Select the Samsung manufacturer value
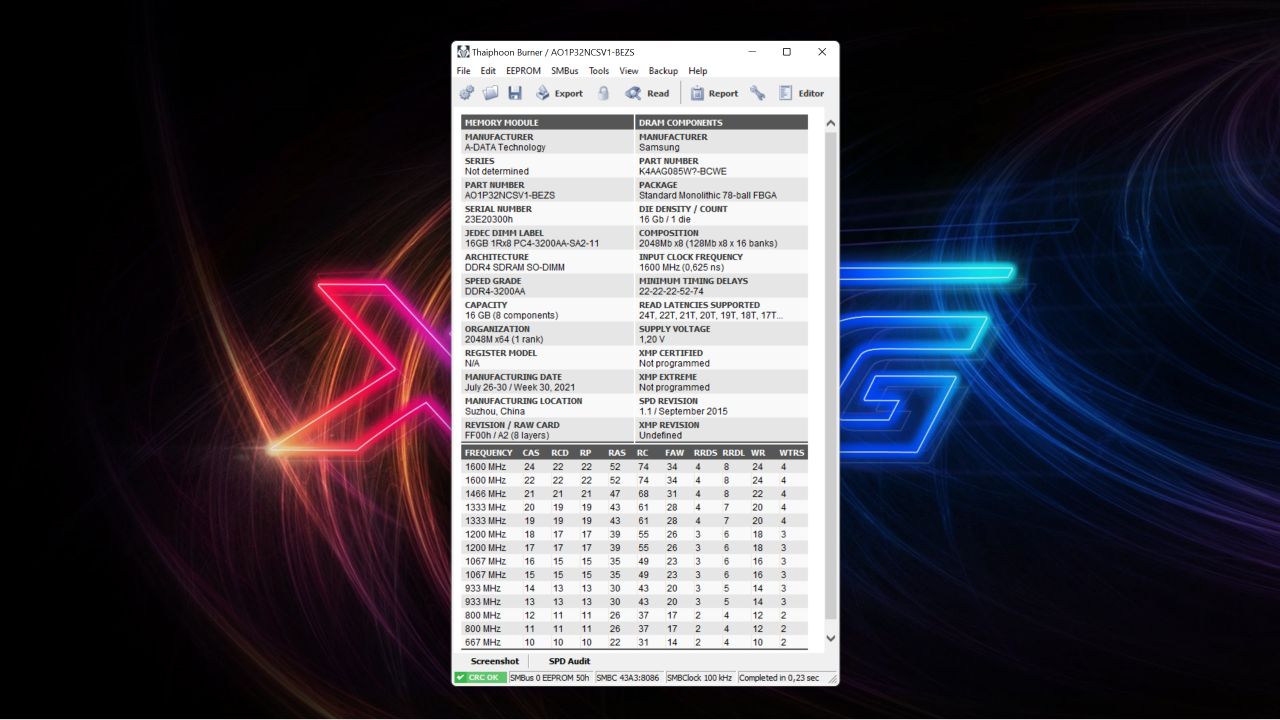 click(x=659, y=147)
